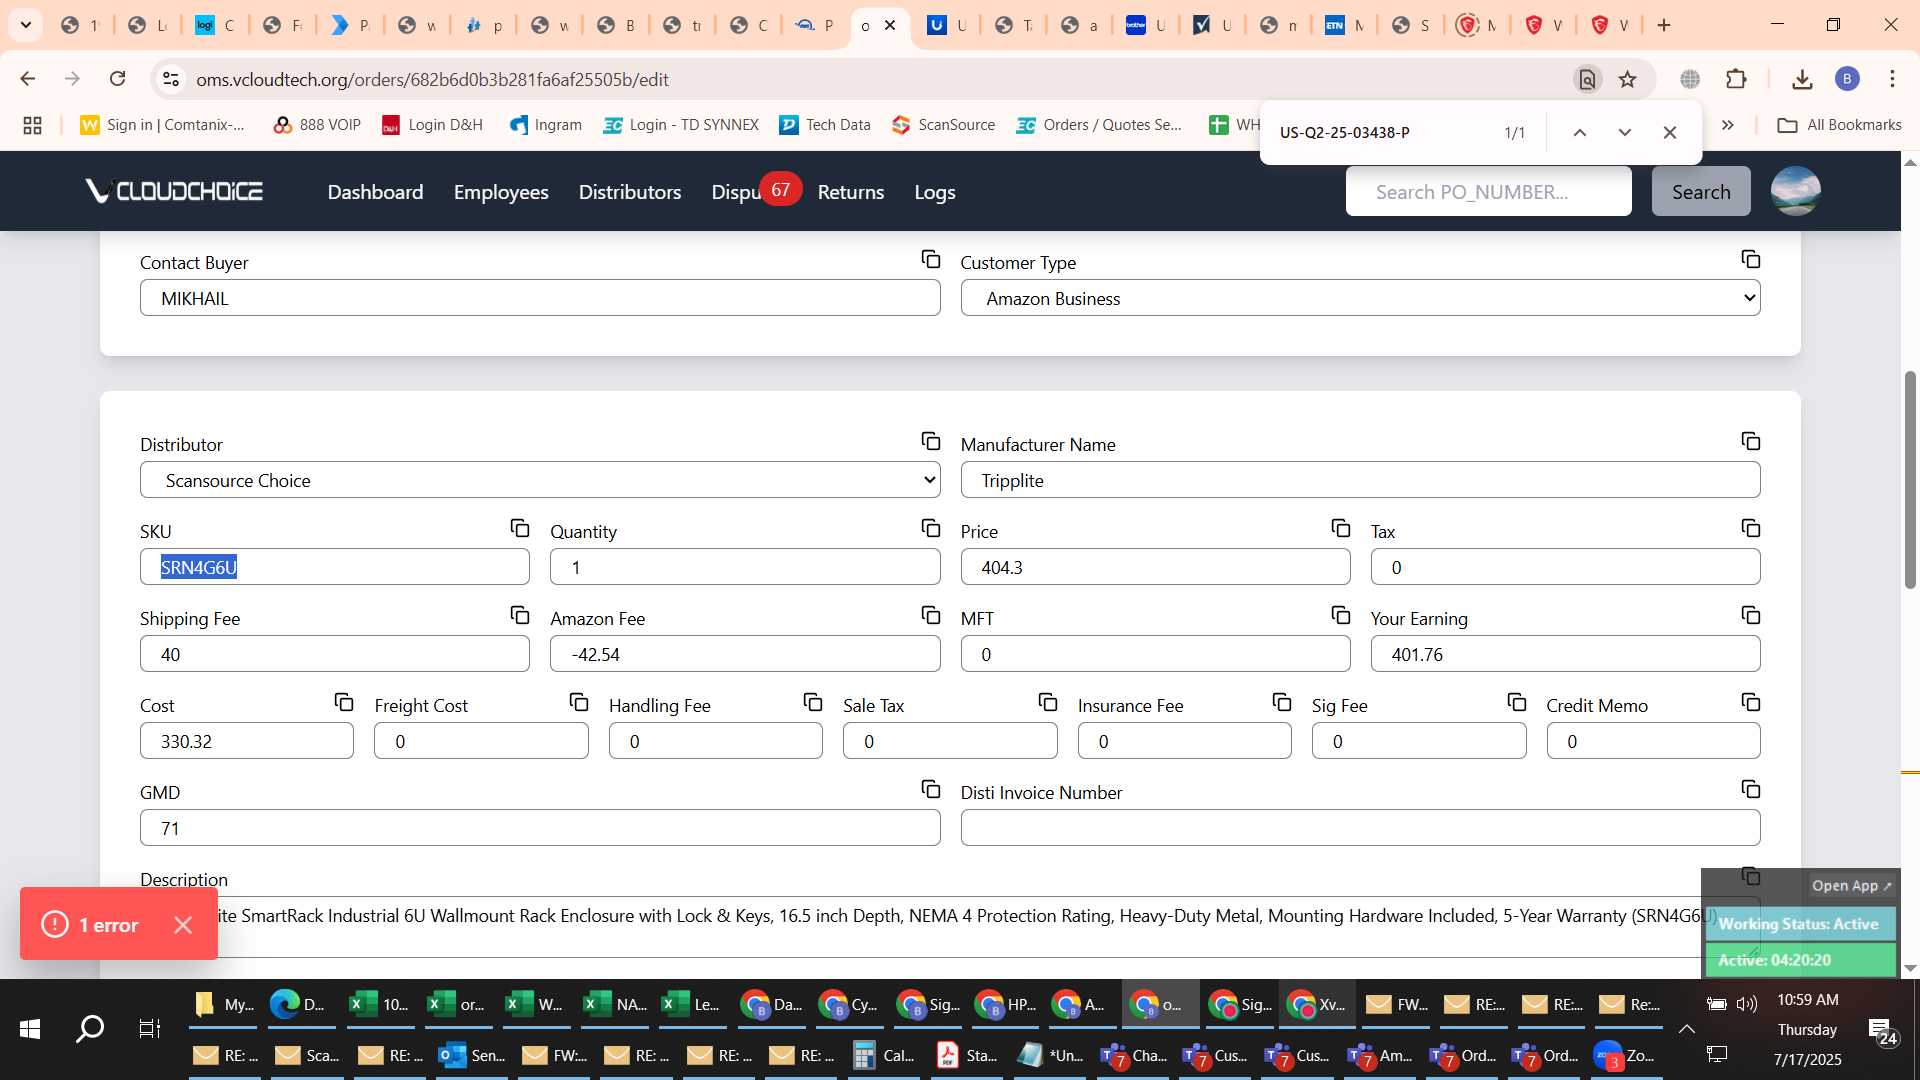Click the page vertical scrollbar thumb

point(1910,480)
